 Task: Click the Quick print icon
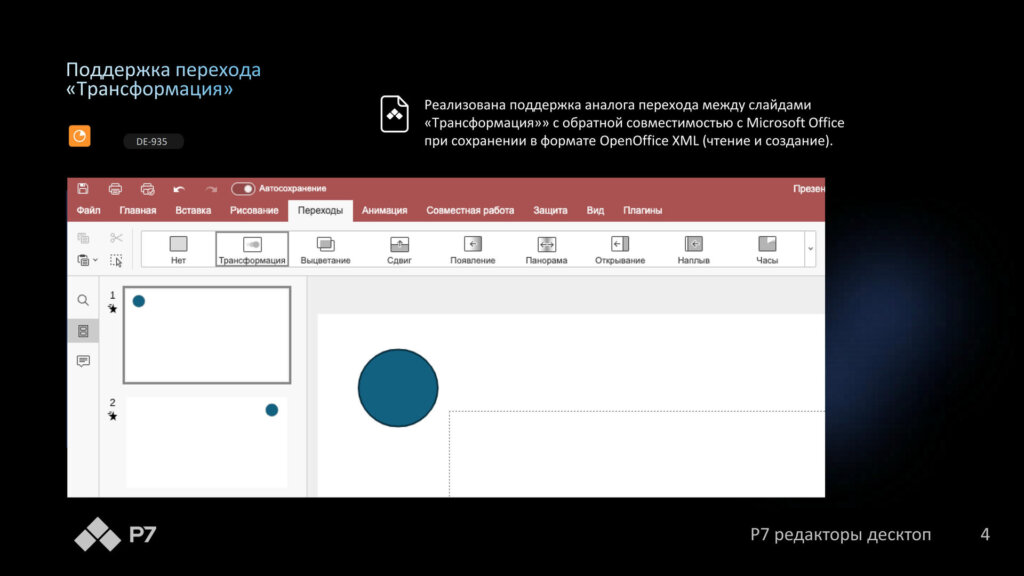(x=148, y=189)
